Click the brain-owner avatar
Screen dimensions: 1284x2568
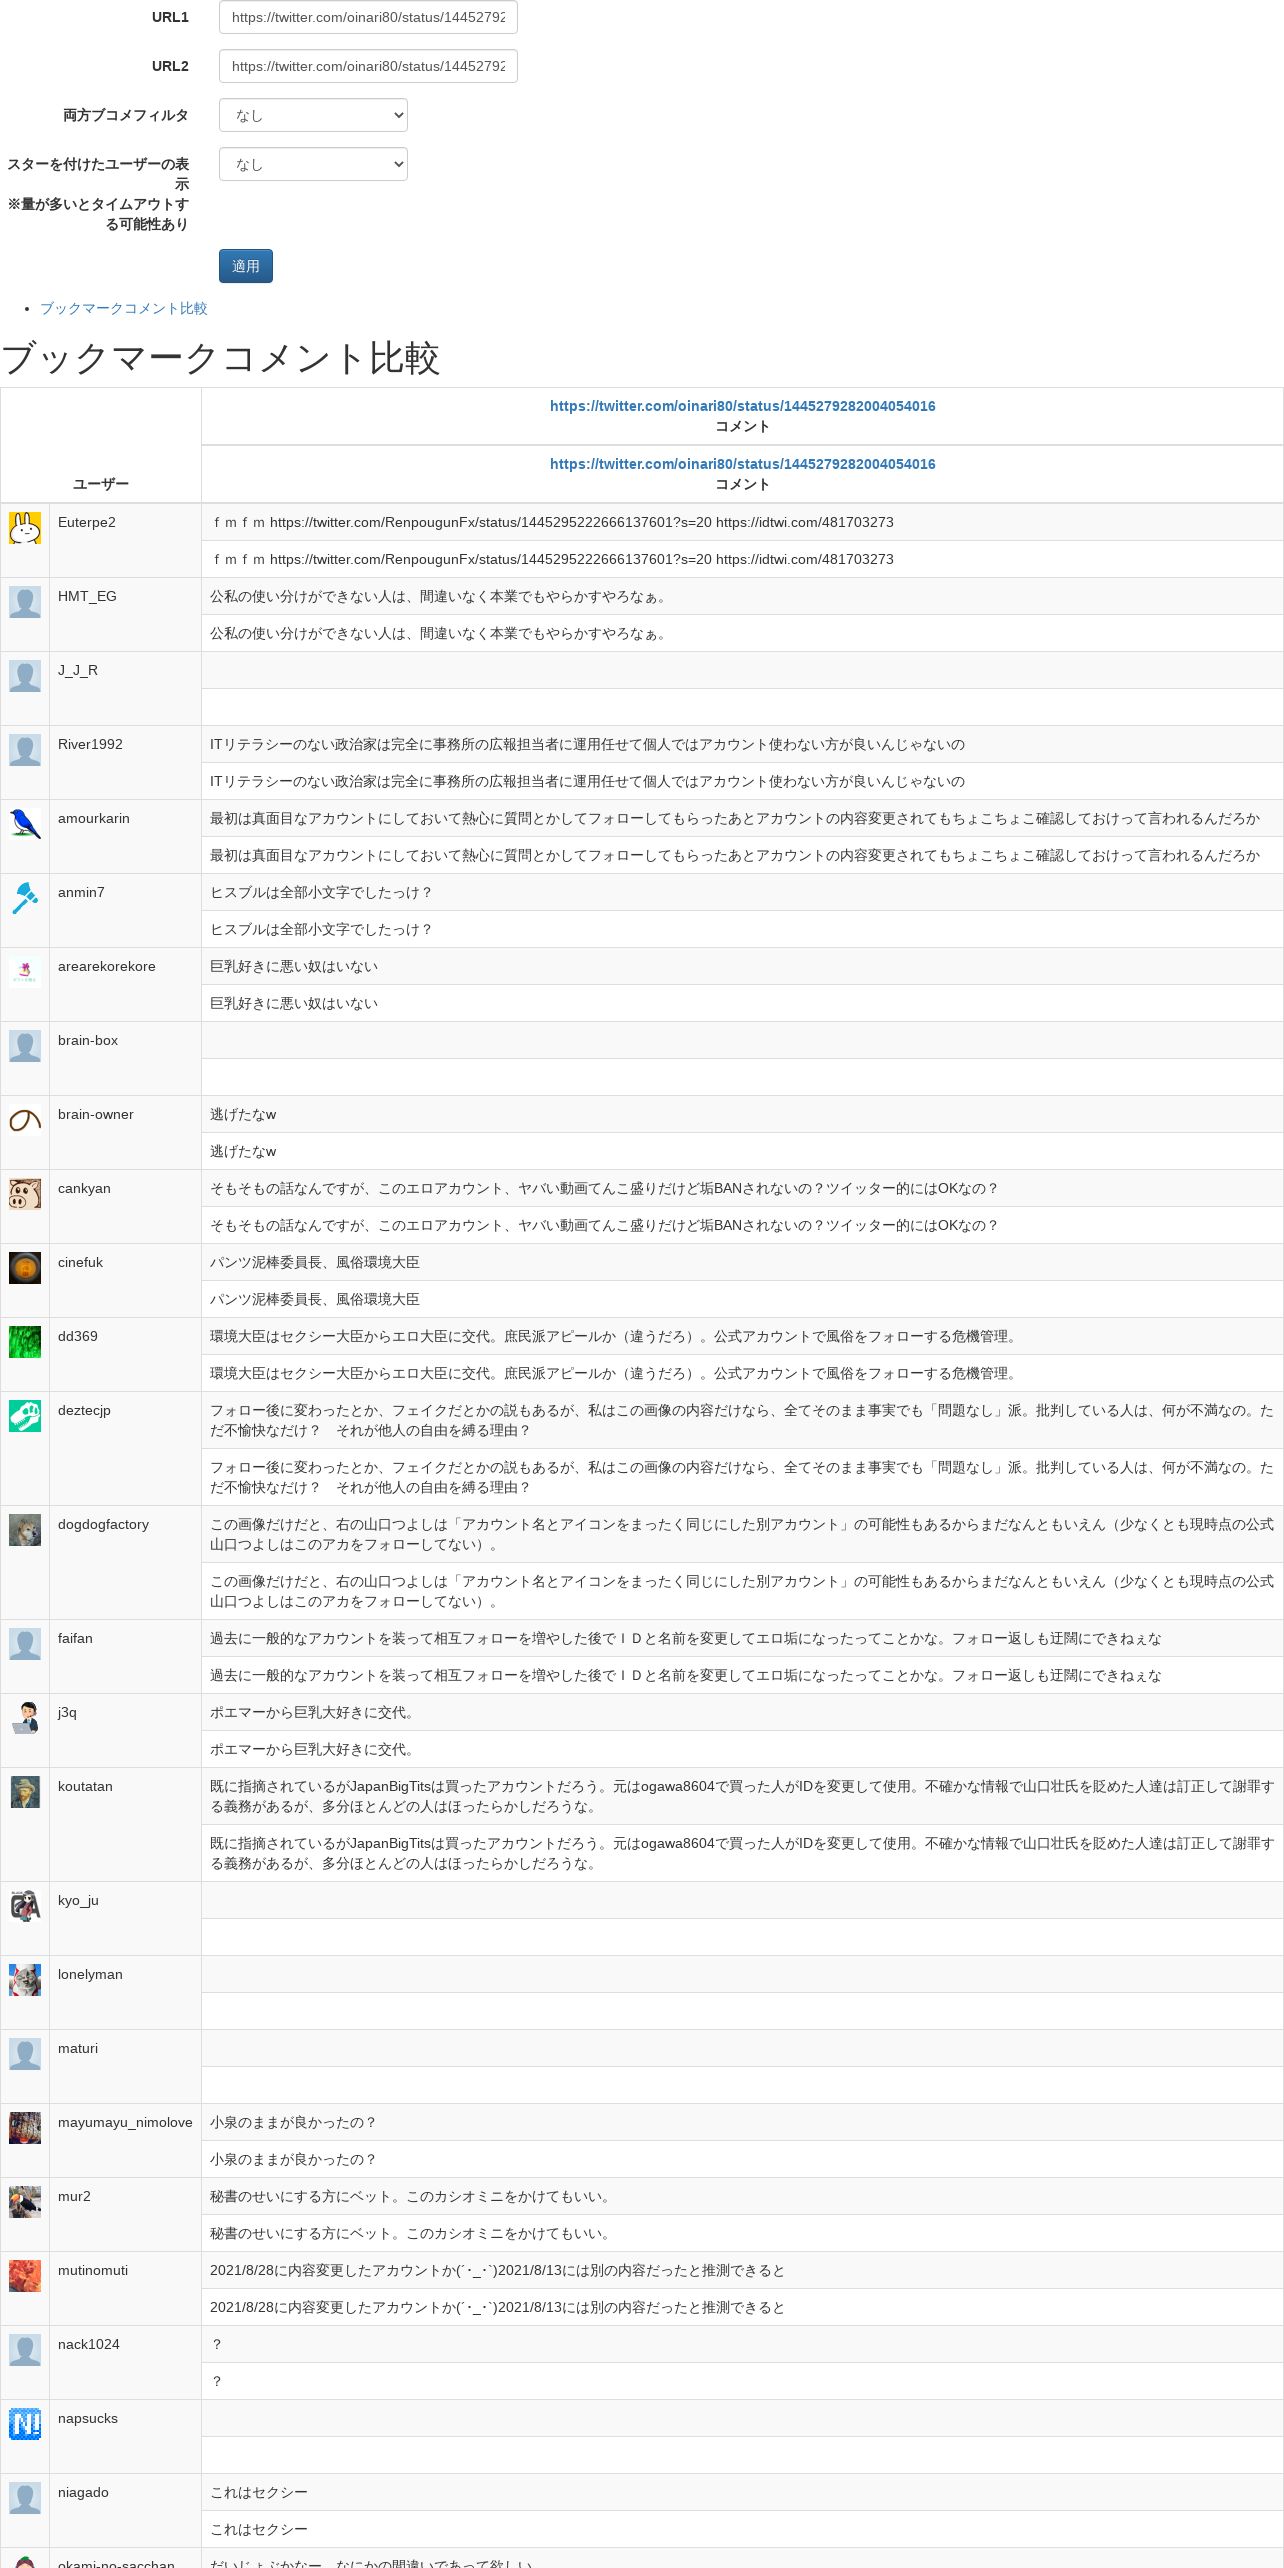25,1120
